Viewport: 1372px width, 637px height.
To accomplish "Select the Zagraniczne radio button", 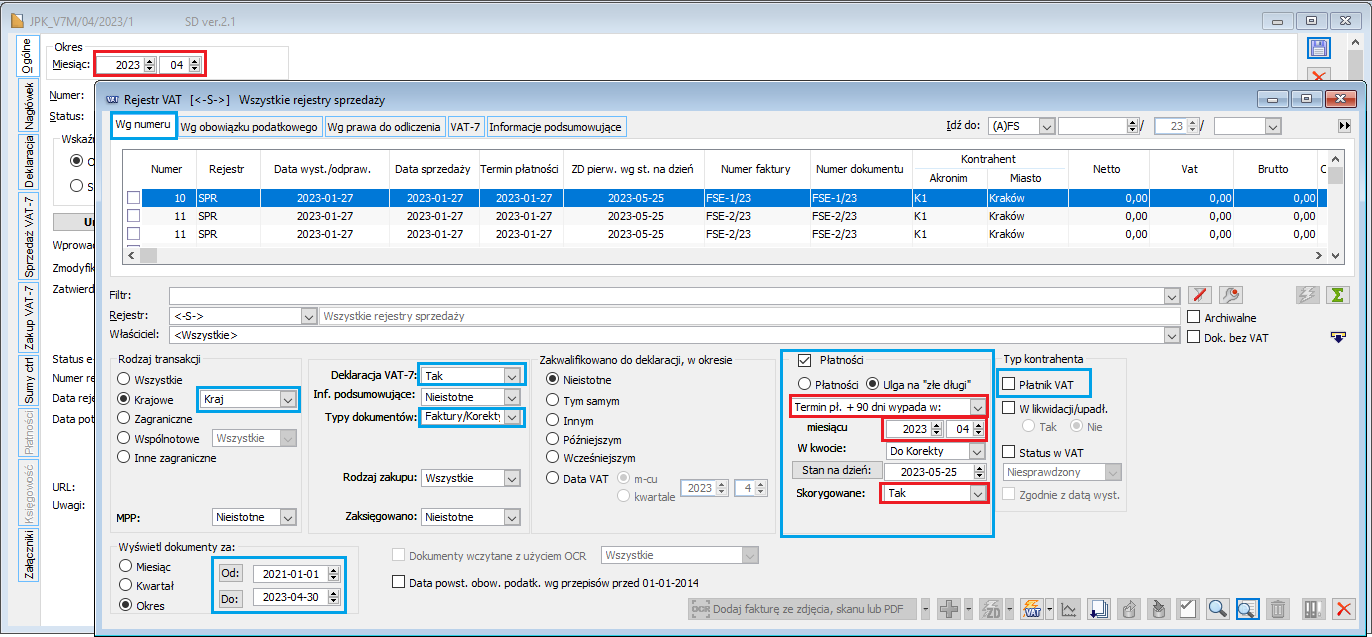I will point(124,419).
